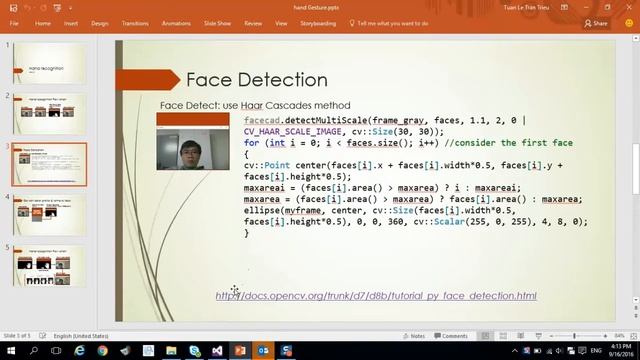The width and height of the screenshot is (640, 360).
Task: Click code line starting 'ellipse(myframe'
Action: 380,211
